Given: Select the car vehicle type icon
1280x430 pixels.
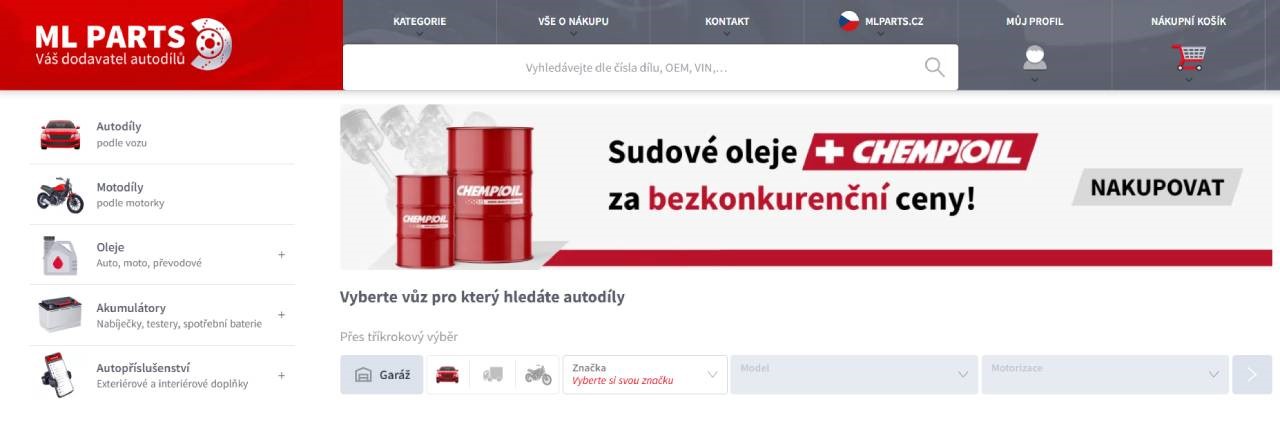Looking at the screenshot, I should pos(448,375).
